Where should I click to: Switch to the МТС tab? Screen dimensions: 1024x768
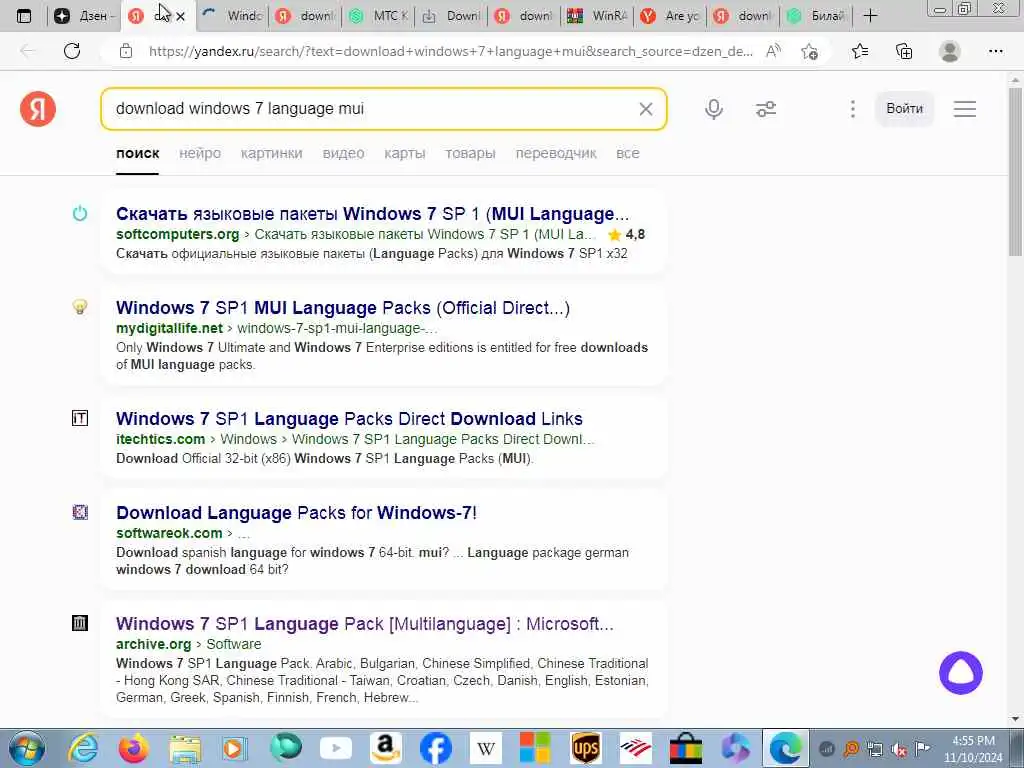coord(379,16)
